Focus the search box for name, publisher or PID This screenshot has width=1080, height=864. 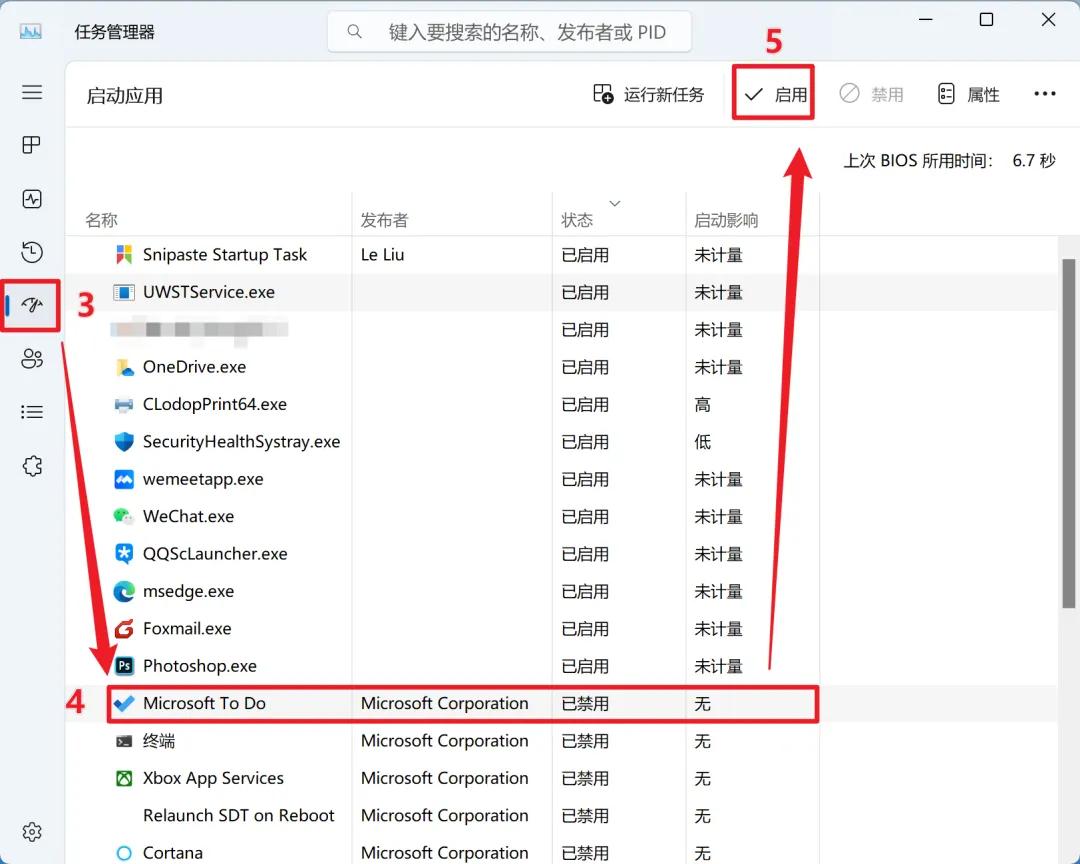(x=510, y=32)
